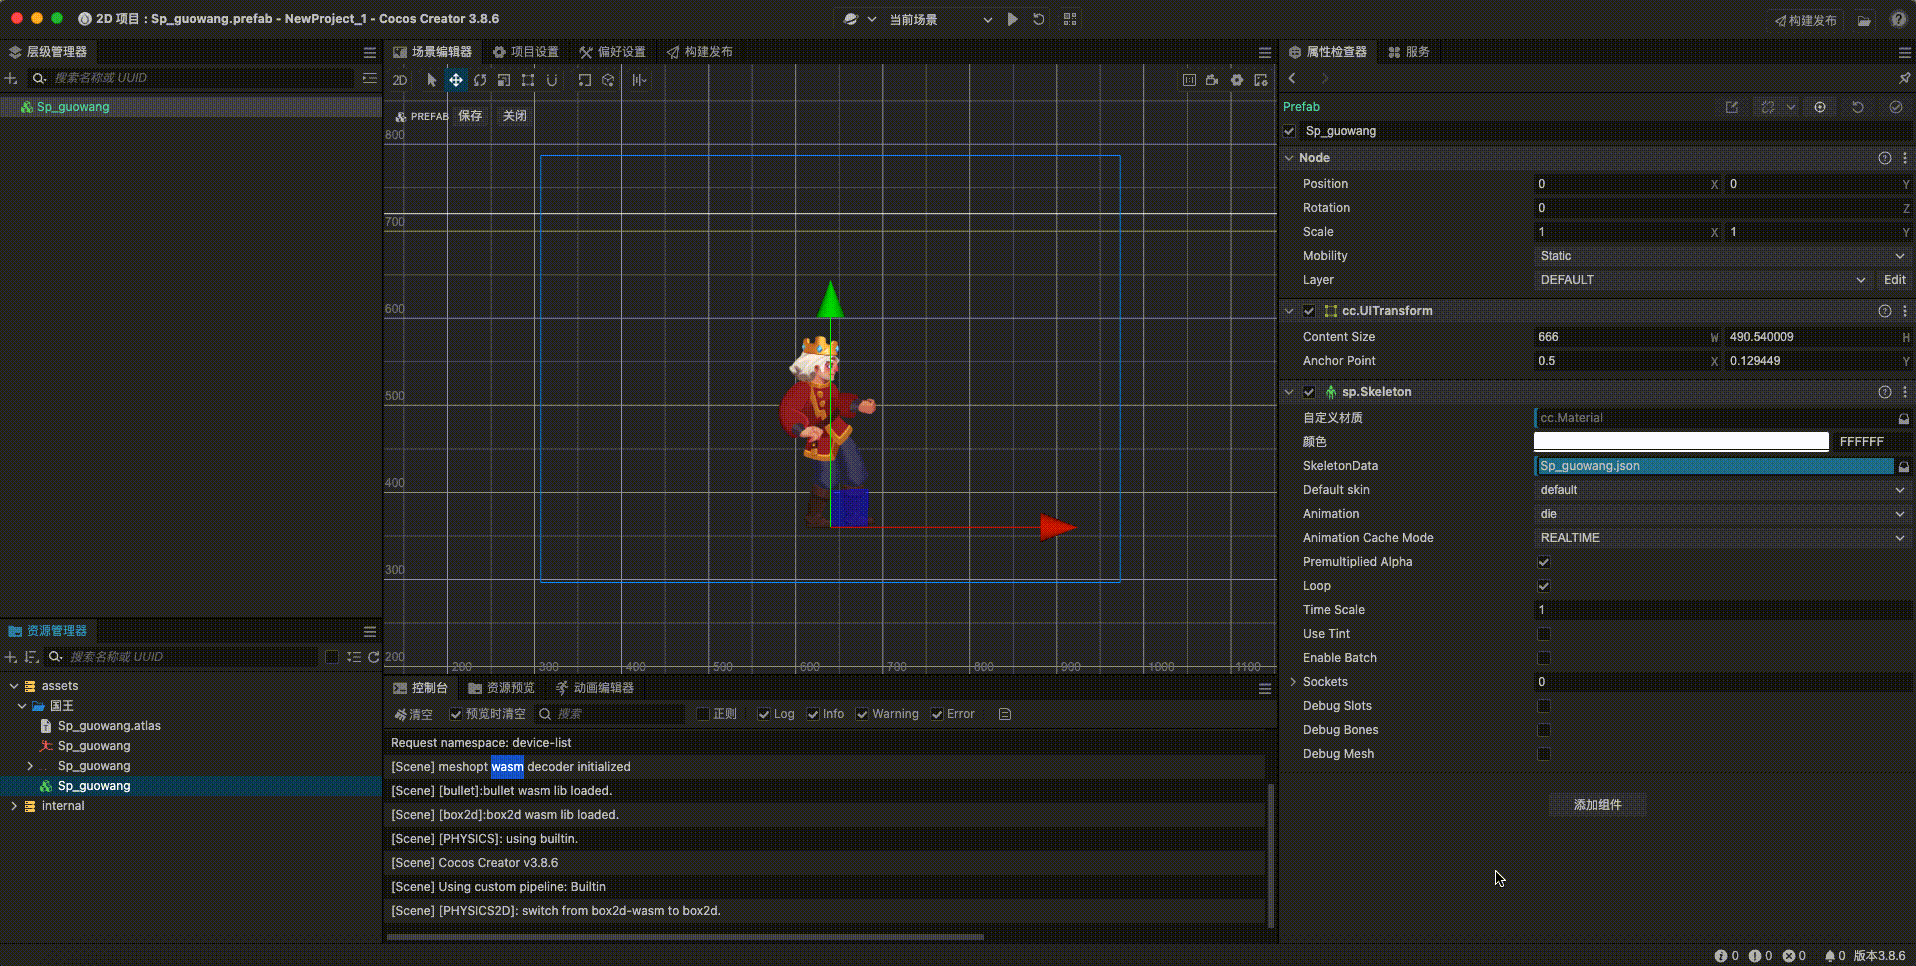Select the scale tool in scene toolbar

(x=504, y=80)
